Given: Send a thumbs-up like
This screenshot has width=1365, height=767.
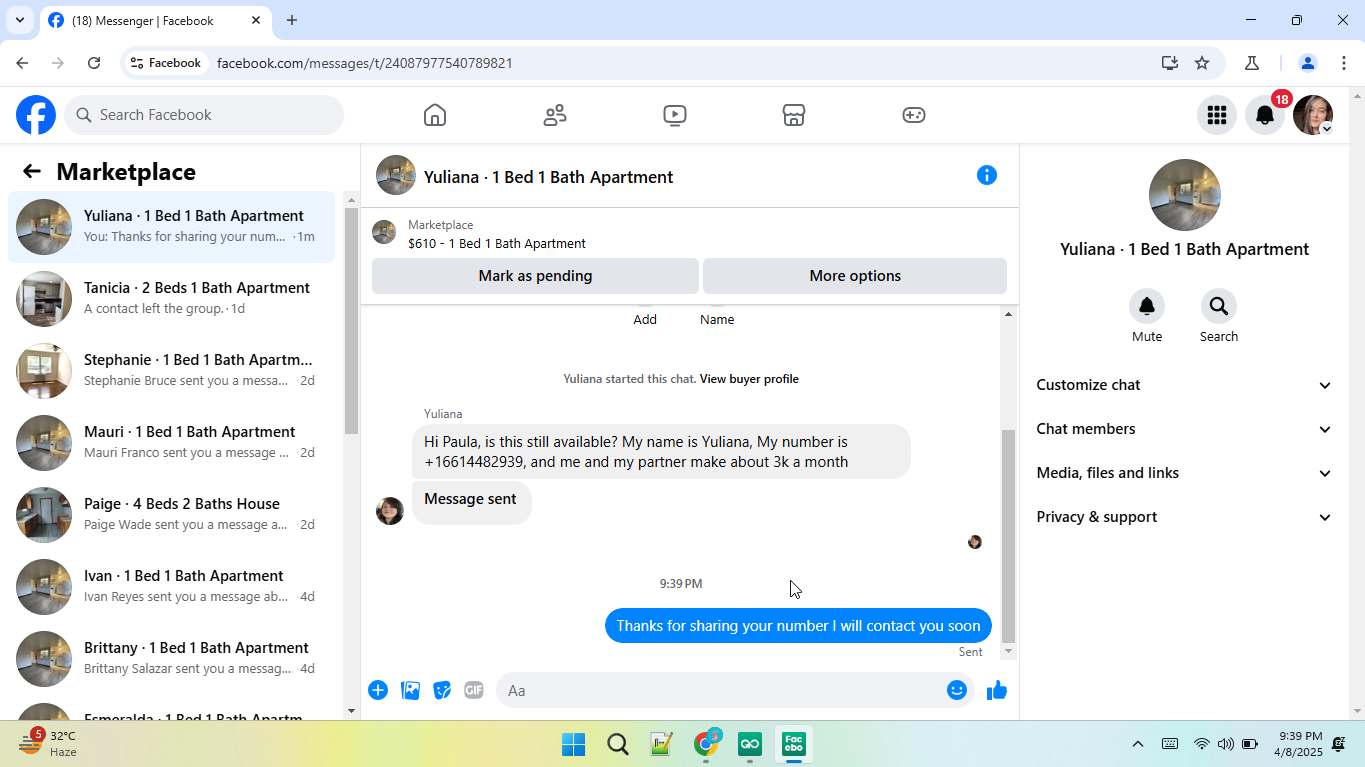Looking at the screenshot, I should [997, 690].
